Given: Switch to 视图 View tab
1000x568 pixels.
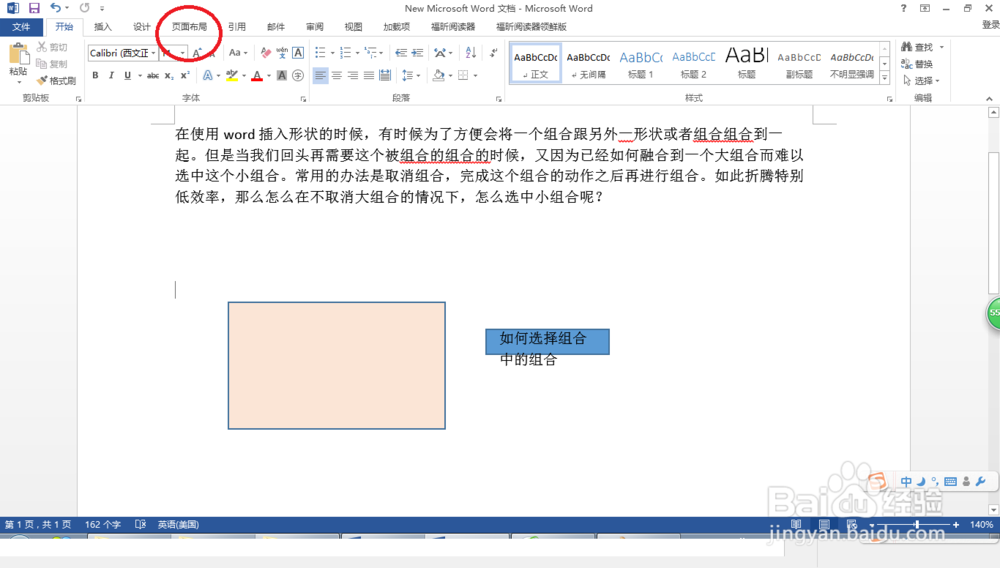Looking at the screenshot, I should click(353, 27).
